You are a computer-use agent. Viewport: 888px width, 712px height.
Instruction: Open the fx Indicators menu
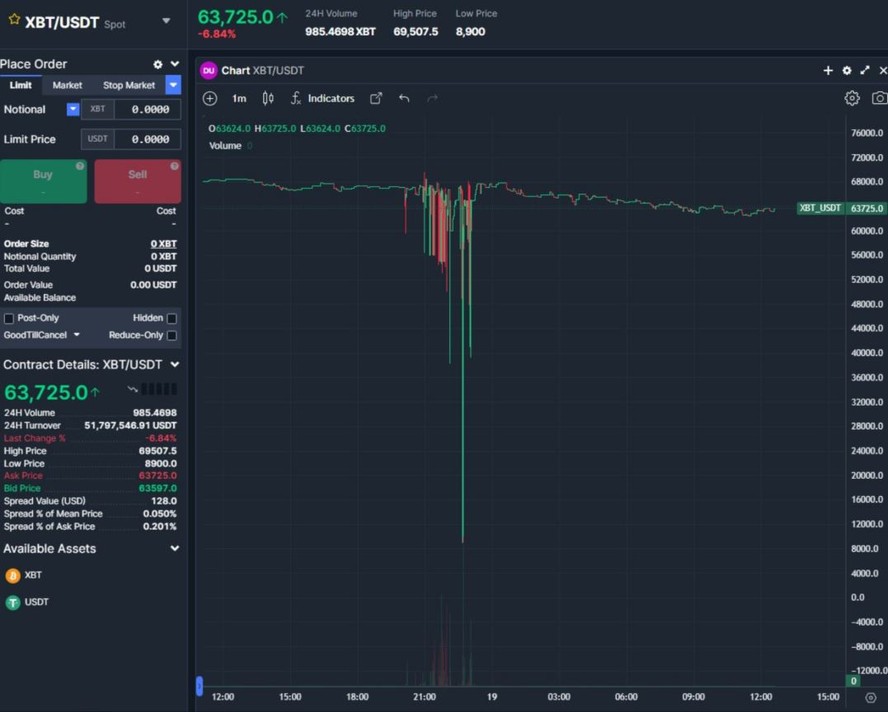[x=322, y=98]
